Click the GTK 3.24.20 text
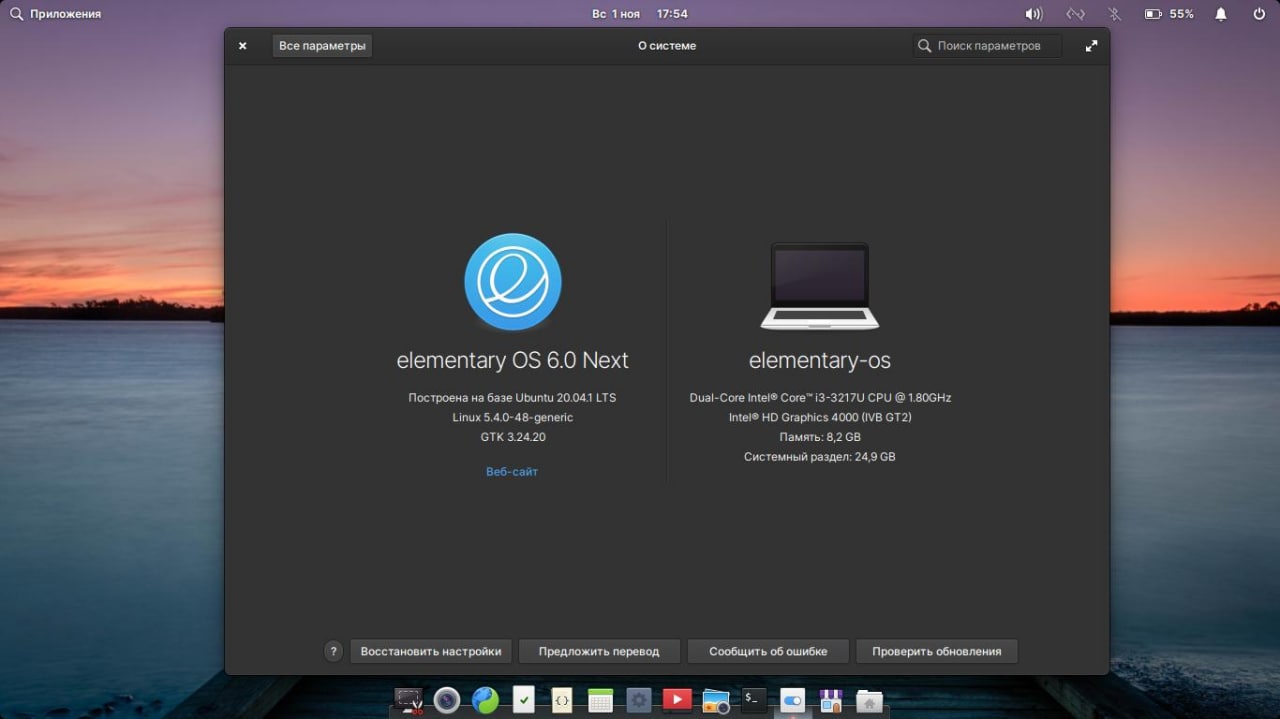 (x=512, y=437)
